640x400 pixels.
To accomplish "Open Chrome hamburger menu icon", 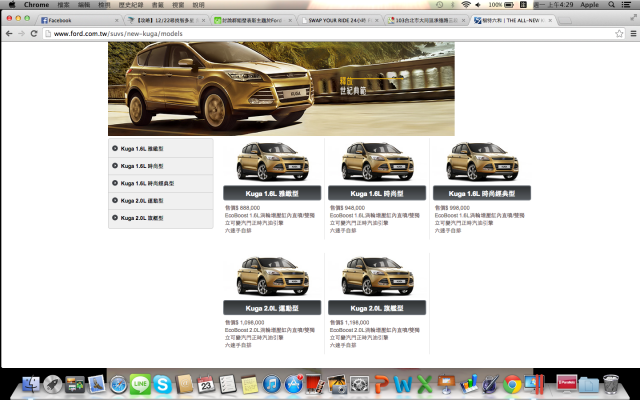I will (633, 33).
